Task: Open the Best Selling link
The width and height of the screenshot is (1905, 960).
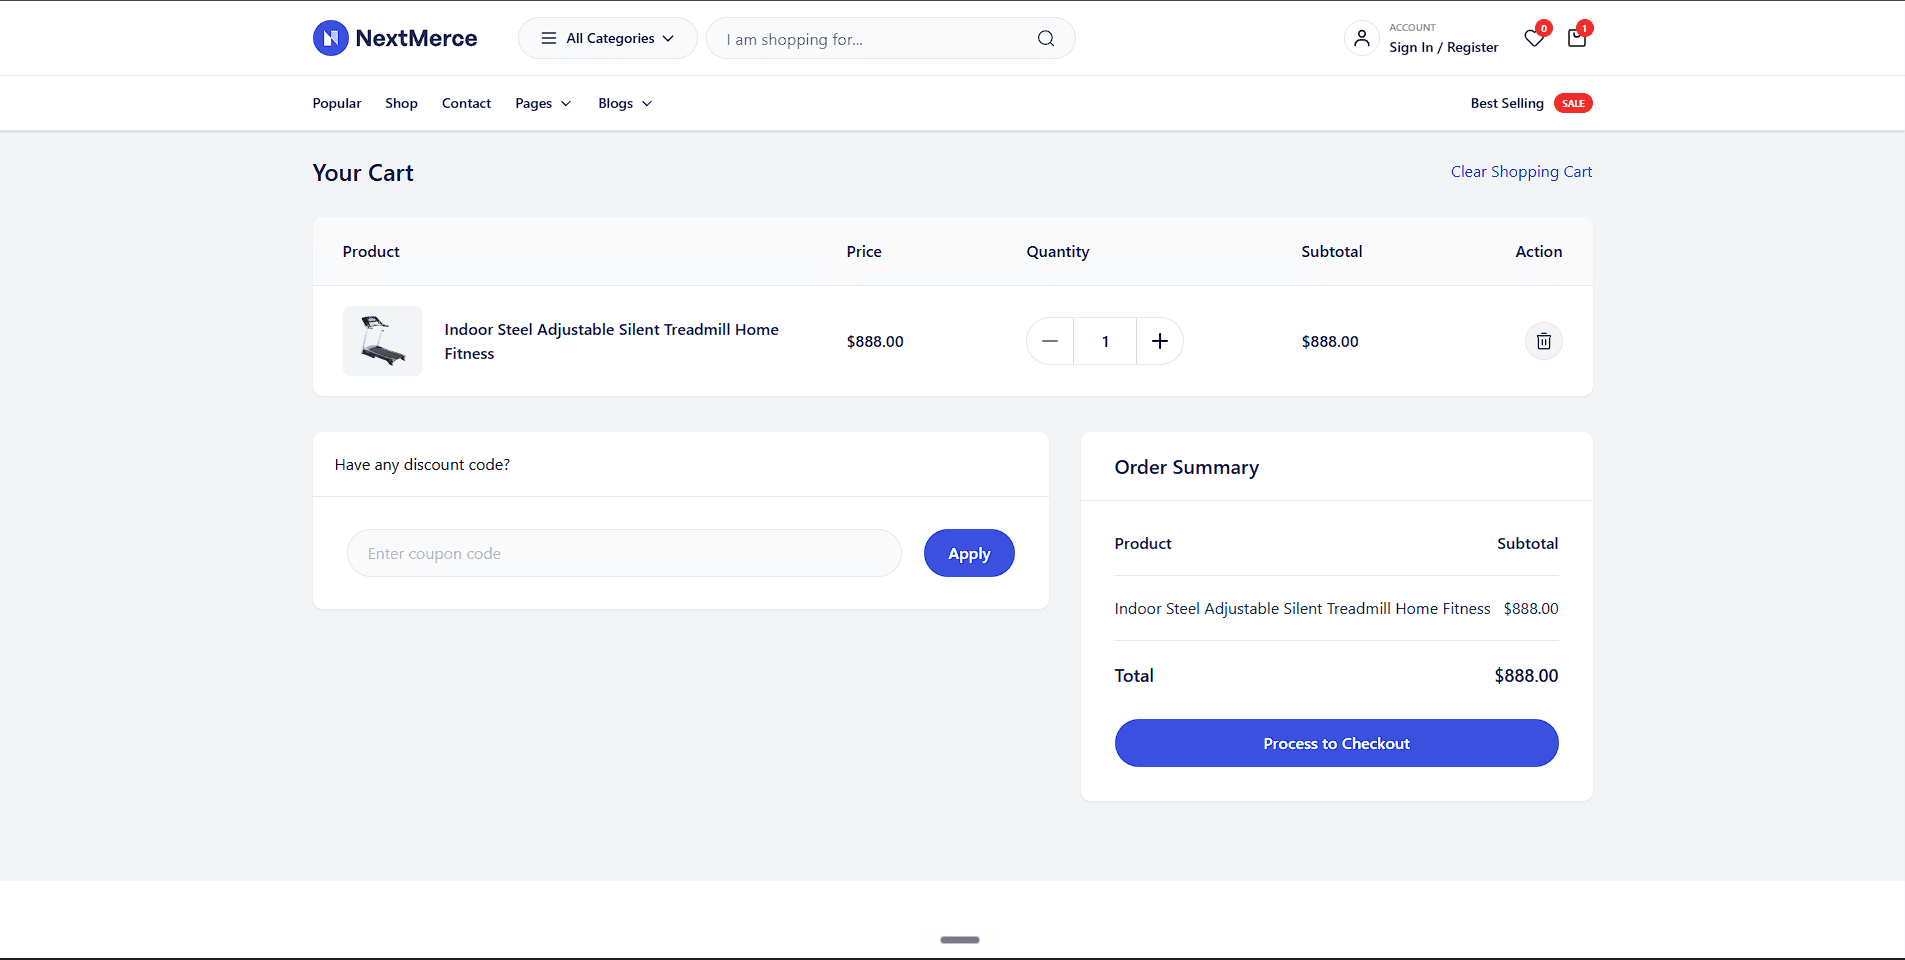Action: 1507,103
